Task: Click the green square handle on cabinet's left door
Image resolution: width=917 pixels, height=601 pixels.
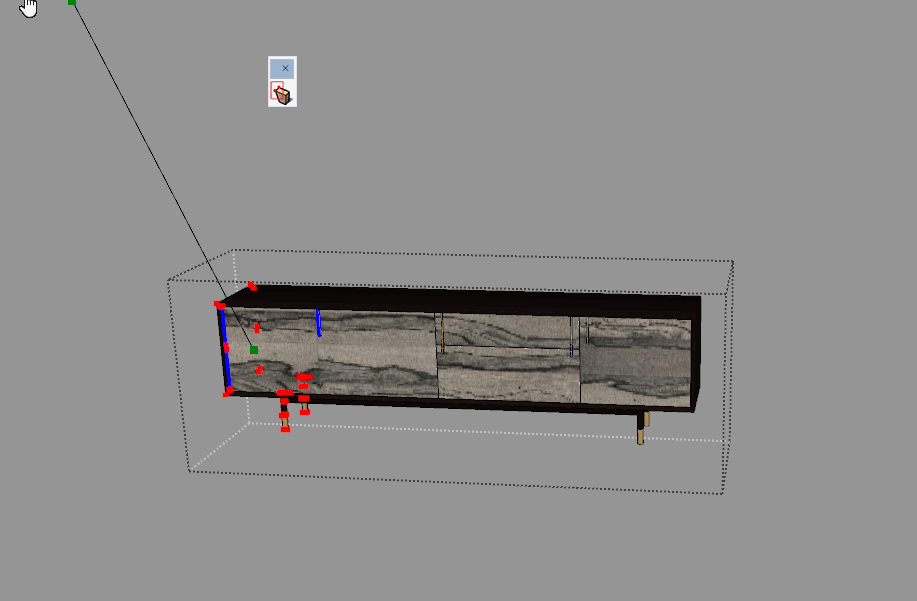Action: point(254,349)
